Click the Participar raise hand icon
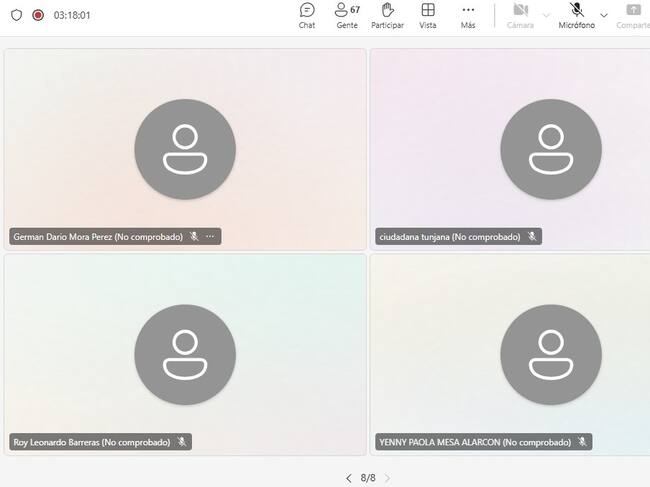 tap(387, 15)
